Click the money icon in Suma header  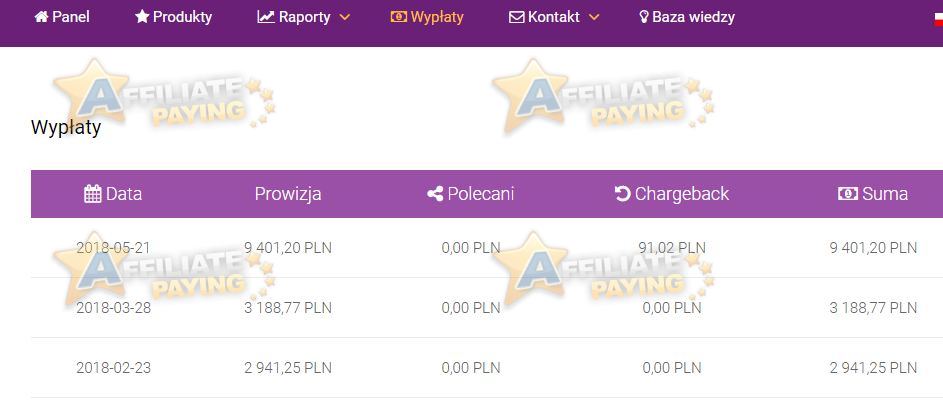click(x=848, y=194)
